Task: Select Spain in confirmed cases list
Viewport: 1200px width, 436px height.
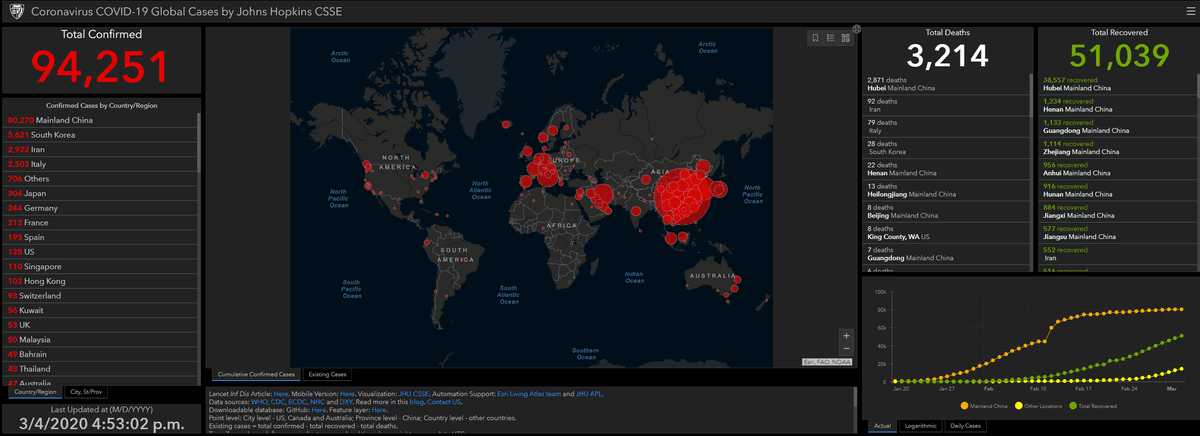Action: tap(100, 237)
